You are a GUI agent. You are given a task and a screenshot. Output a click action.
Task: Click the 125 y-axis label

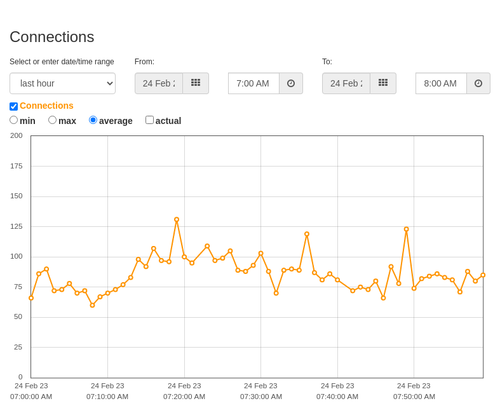[16, 226]
